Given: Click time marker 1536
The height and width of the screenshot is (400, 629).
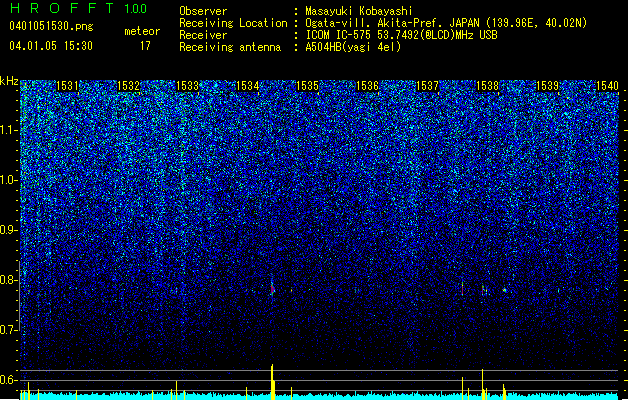Looking at the screenshot, I should click(x=367, y=86).
